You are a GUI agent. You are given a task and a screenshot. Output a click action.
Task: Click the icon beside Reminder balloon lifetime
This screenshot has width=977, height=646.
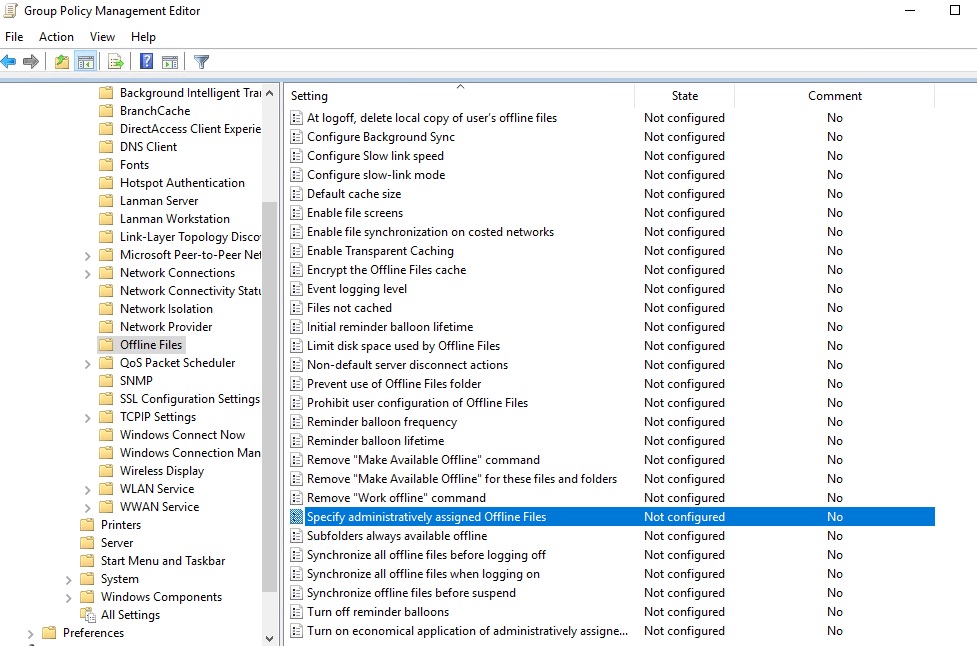pyautogui.click(x=297, y=441)
